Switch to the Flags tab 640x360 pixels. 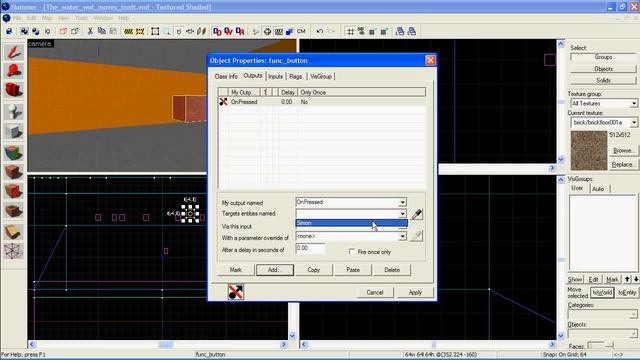[296, 76]
